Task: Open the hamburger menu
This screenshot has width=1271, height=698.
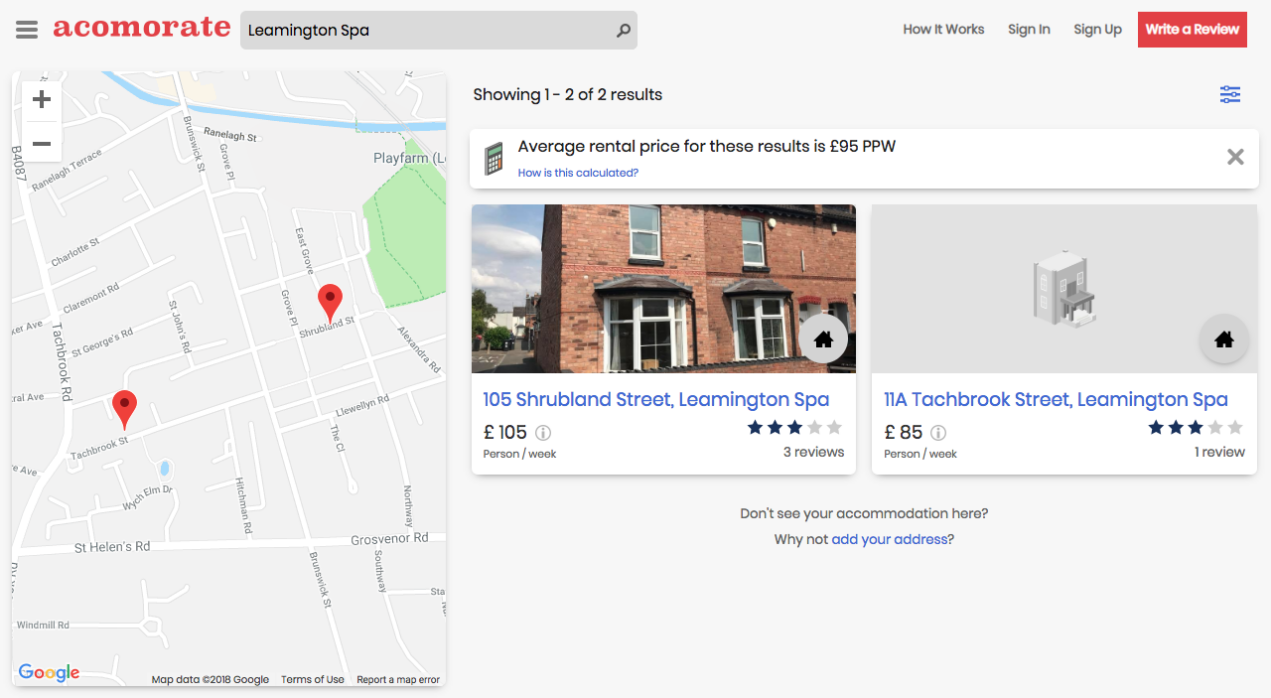Action: click(x=27, y=30)
